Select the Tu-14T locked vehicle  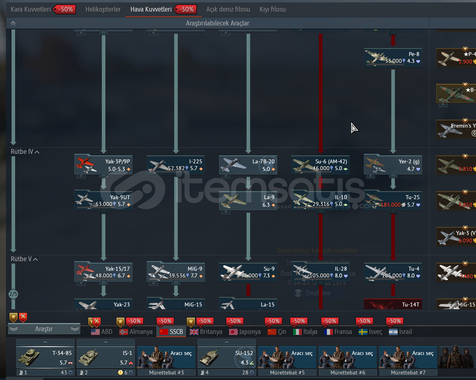[393, 304]
